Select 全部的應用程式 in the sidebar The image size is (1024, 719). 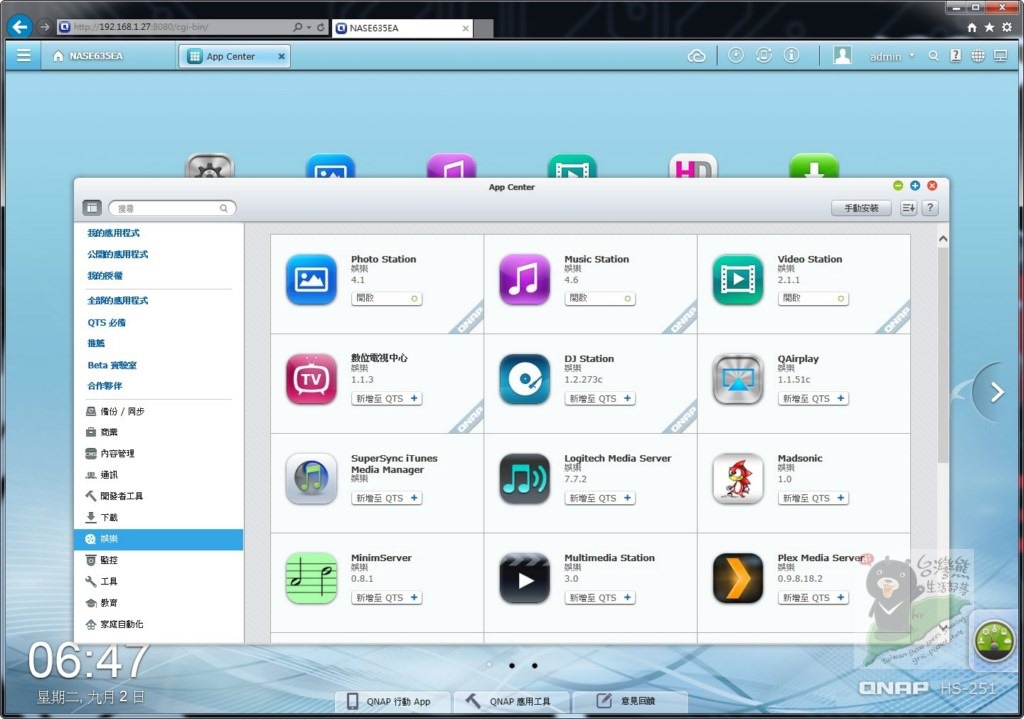tap(118, 301)
